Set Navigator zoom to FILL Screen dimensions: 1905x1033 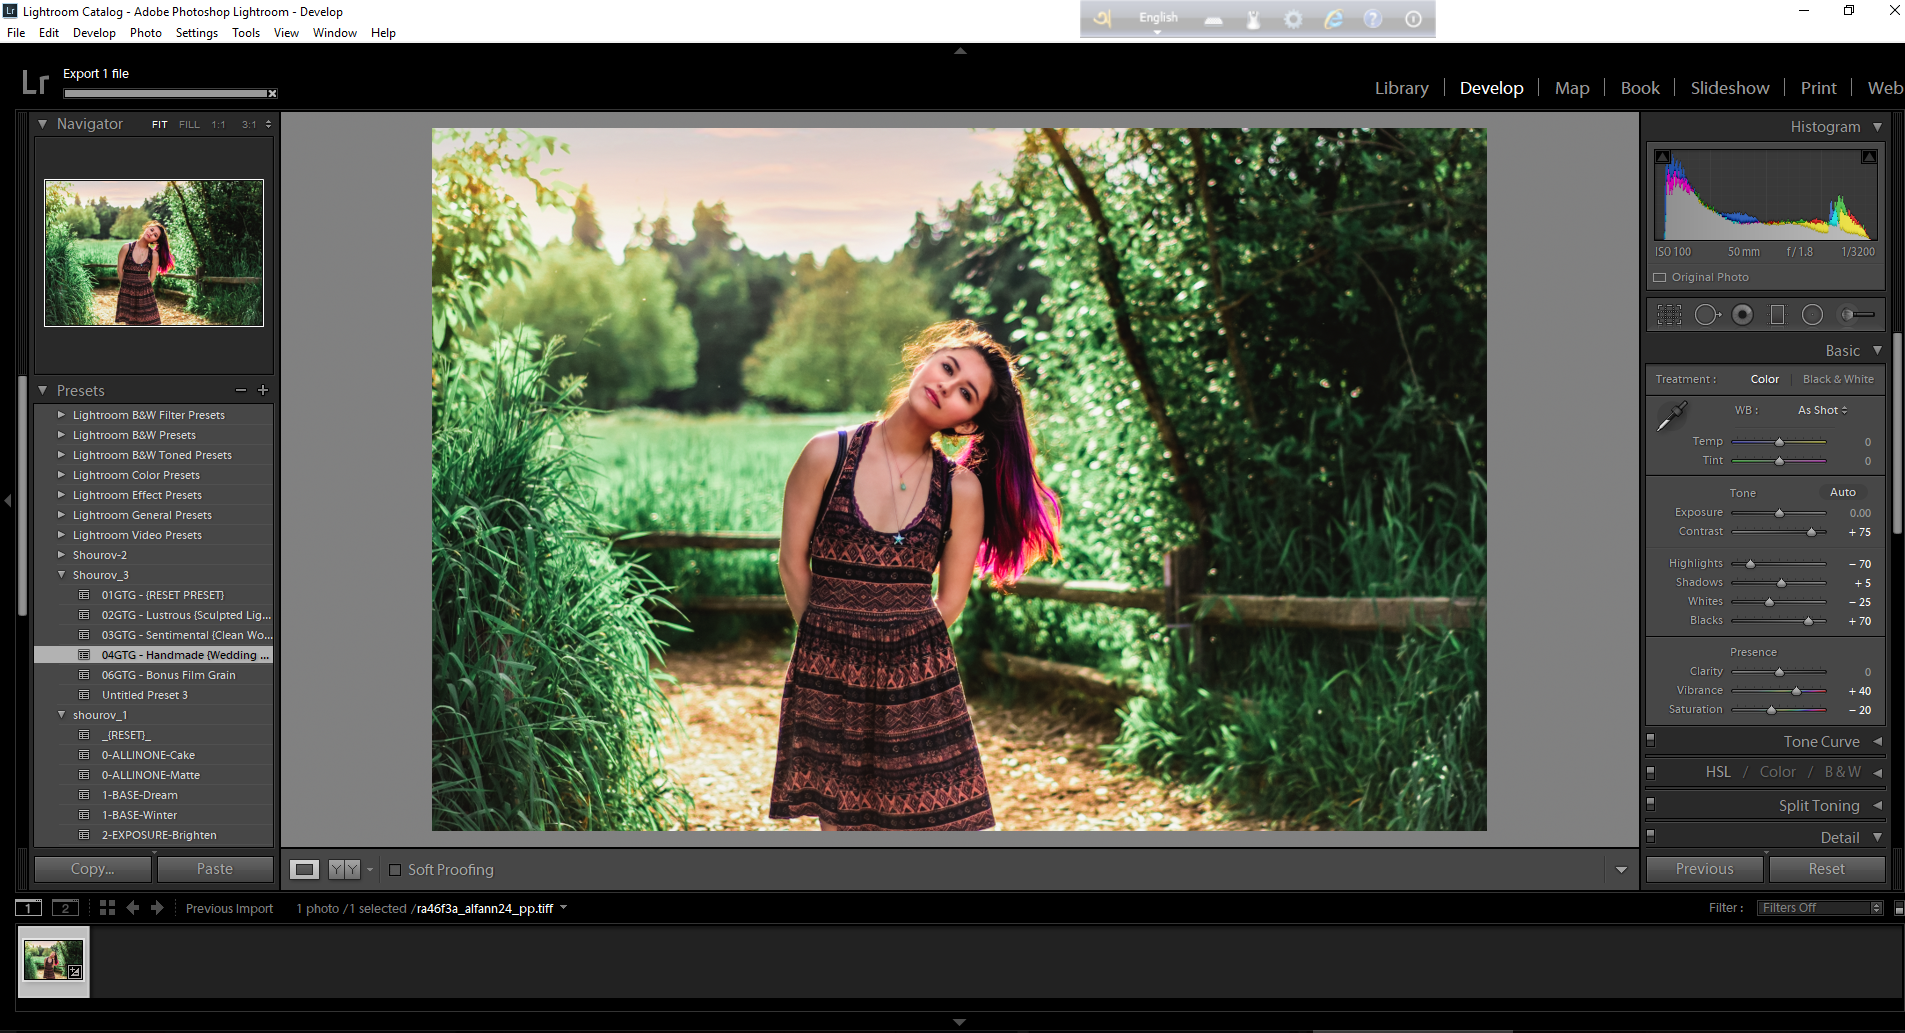pyautogui.click(x=189, y=125)
